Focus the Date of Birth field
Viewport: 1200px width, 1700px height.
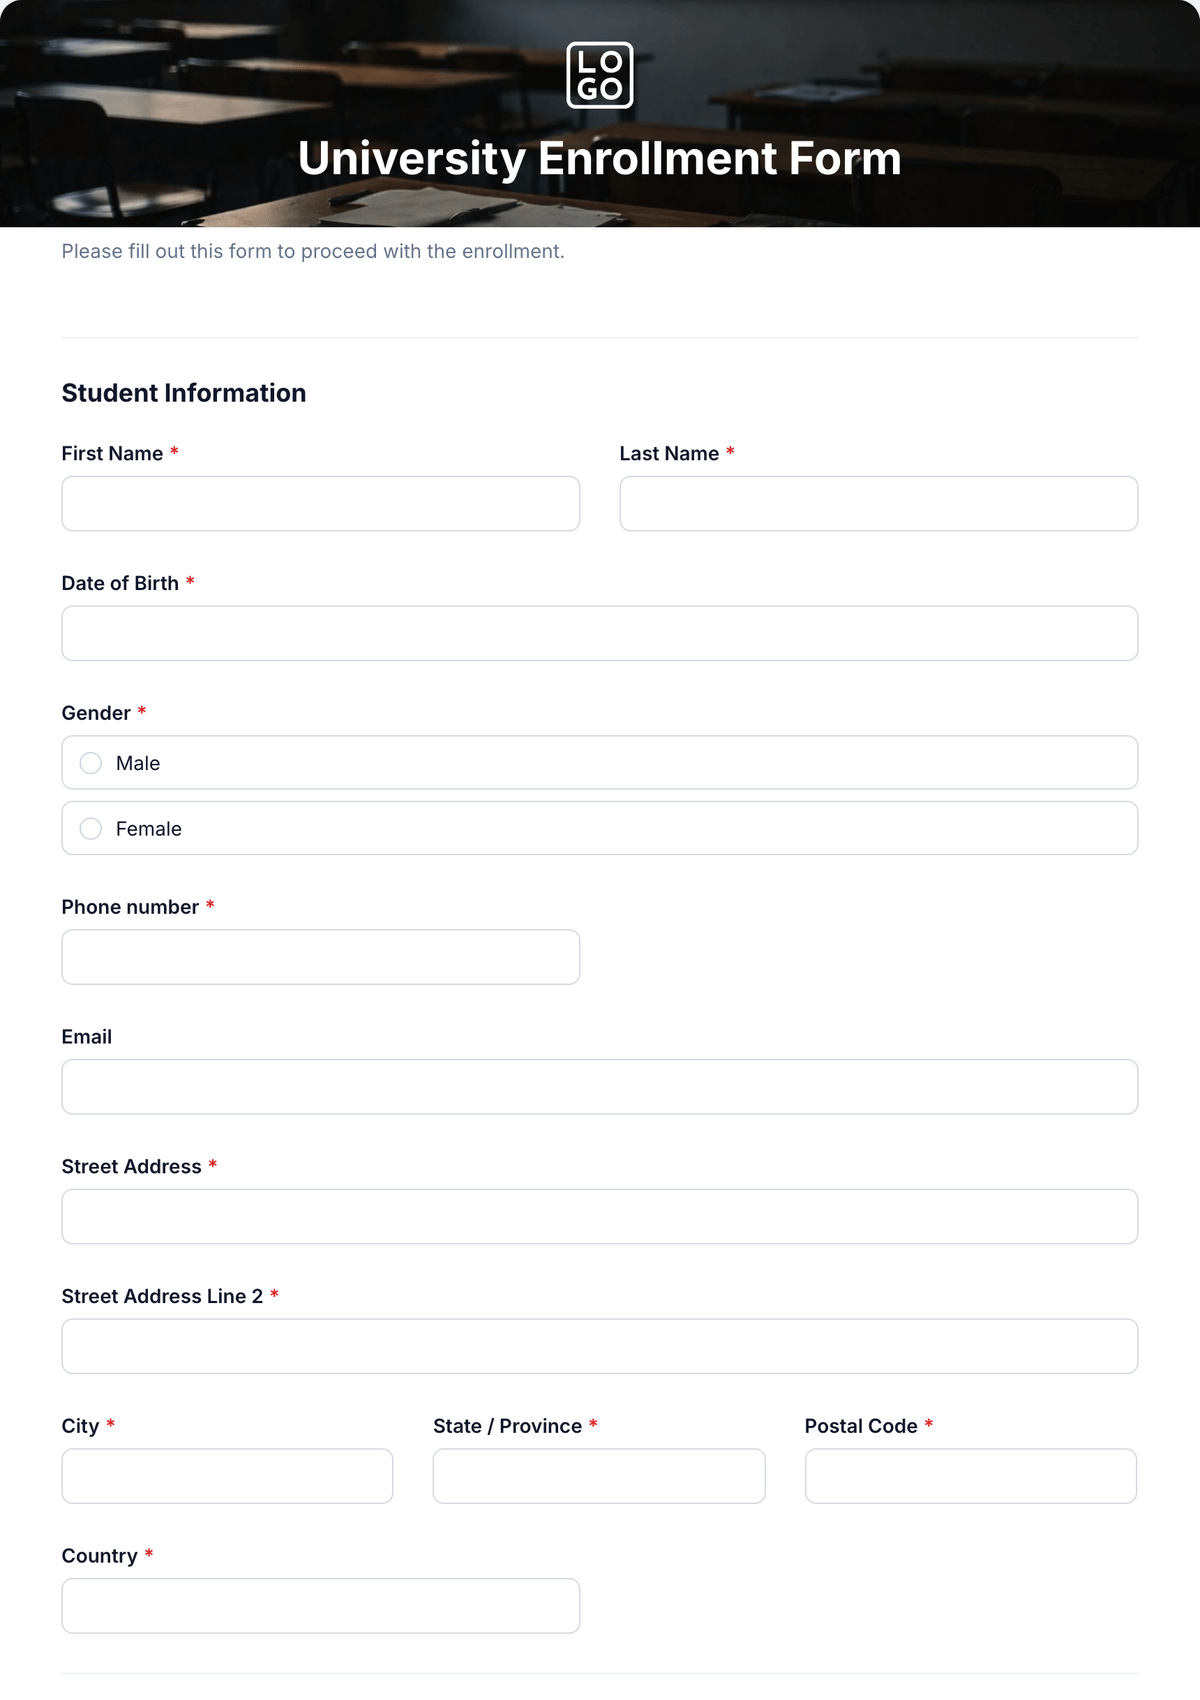600,633
